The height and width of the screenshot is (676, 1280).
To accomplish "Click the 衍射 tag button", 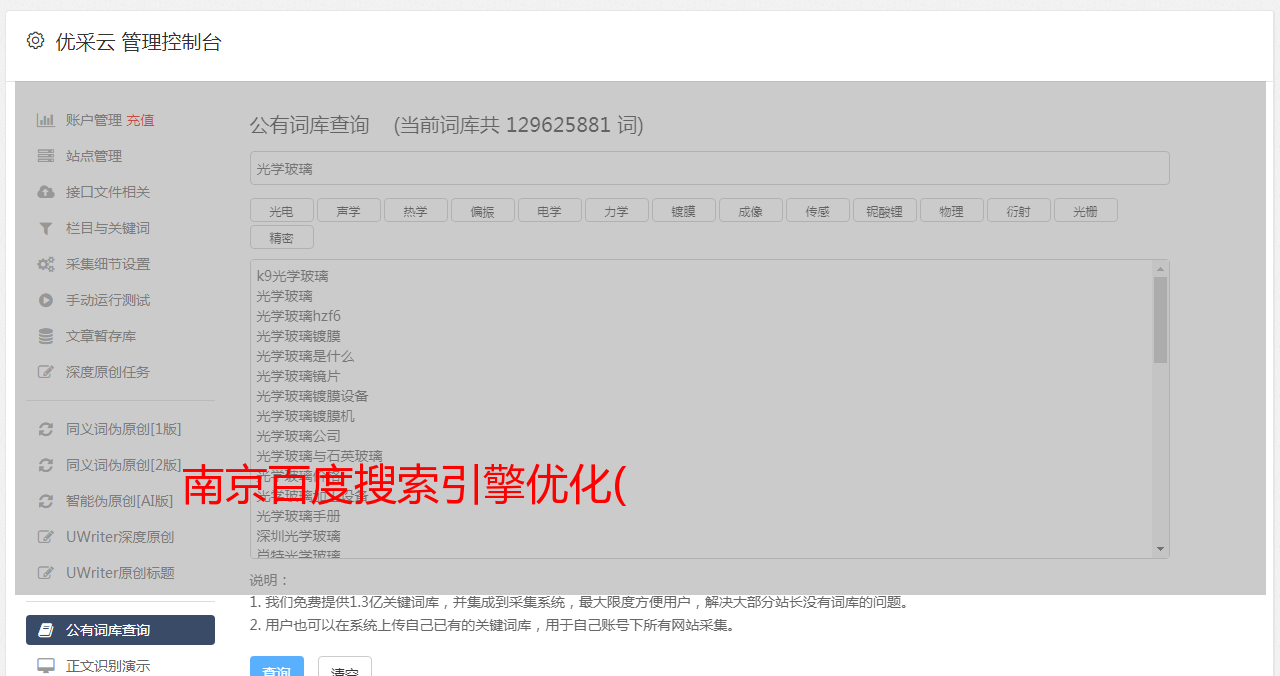I will click(x=1018, y=210).
